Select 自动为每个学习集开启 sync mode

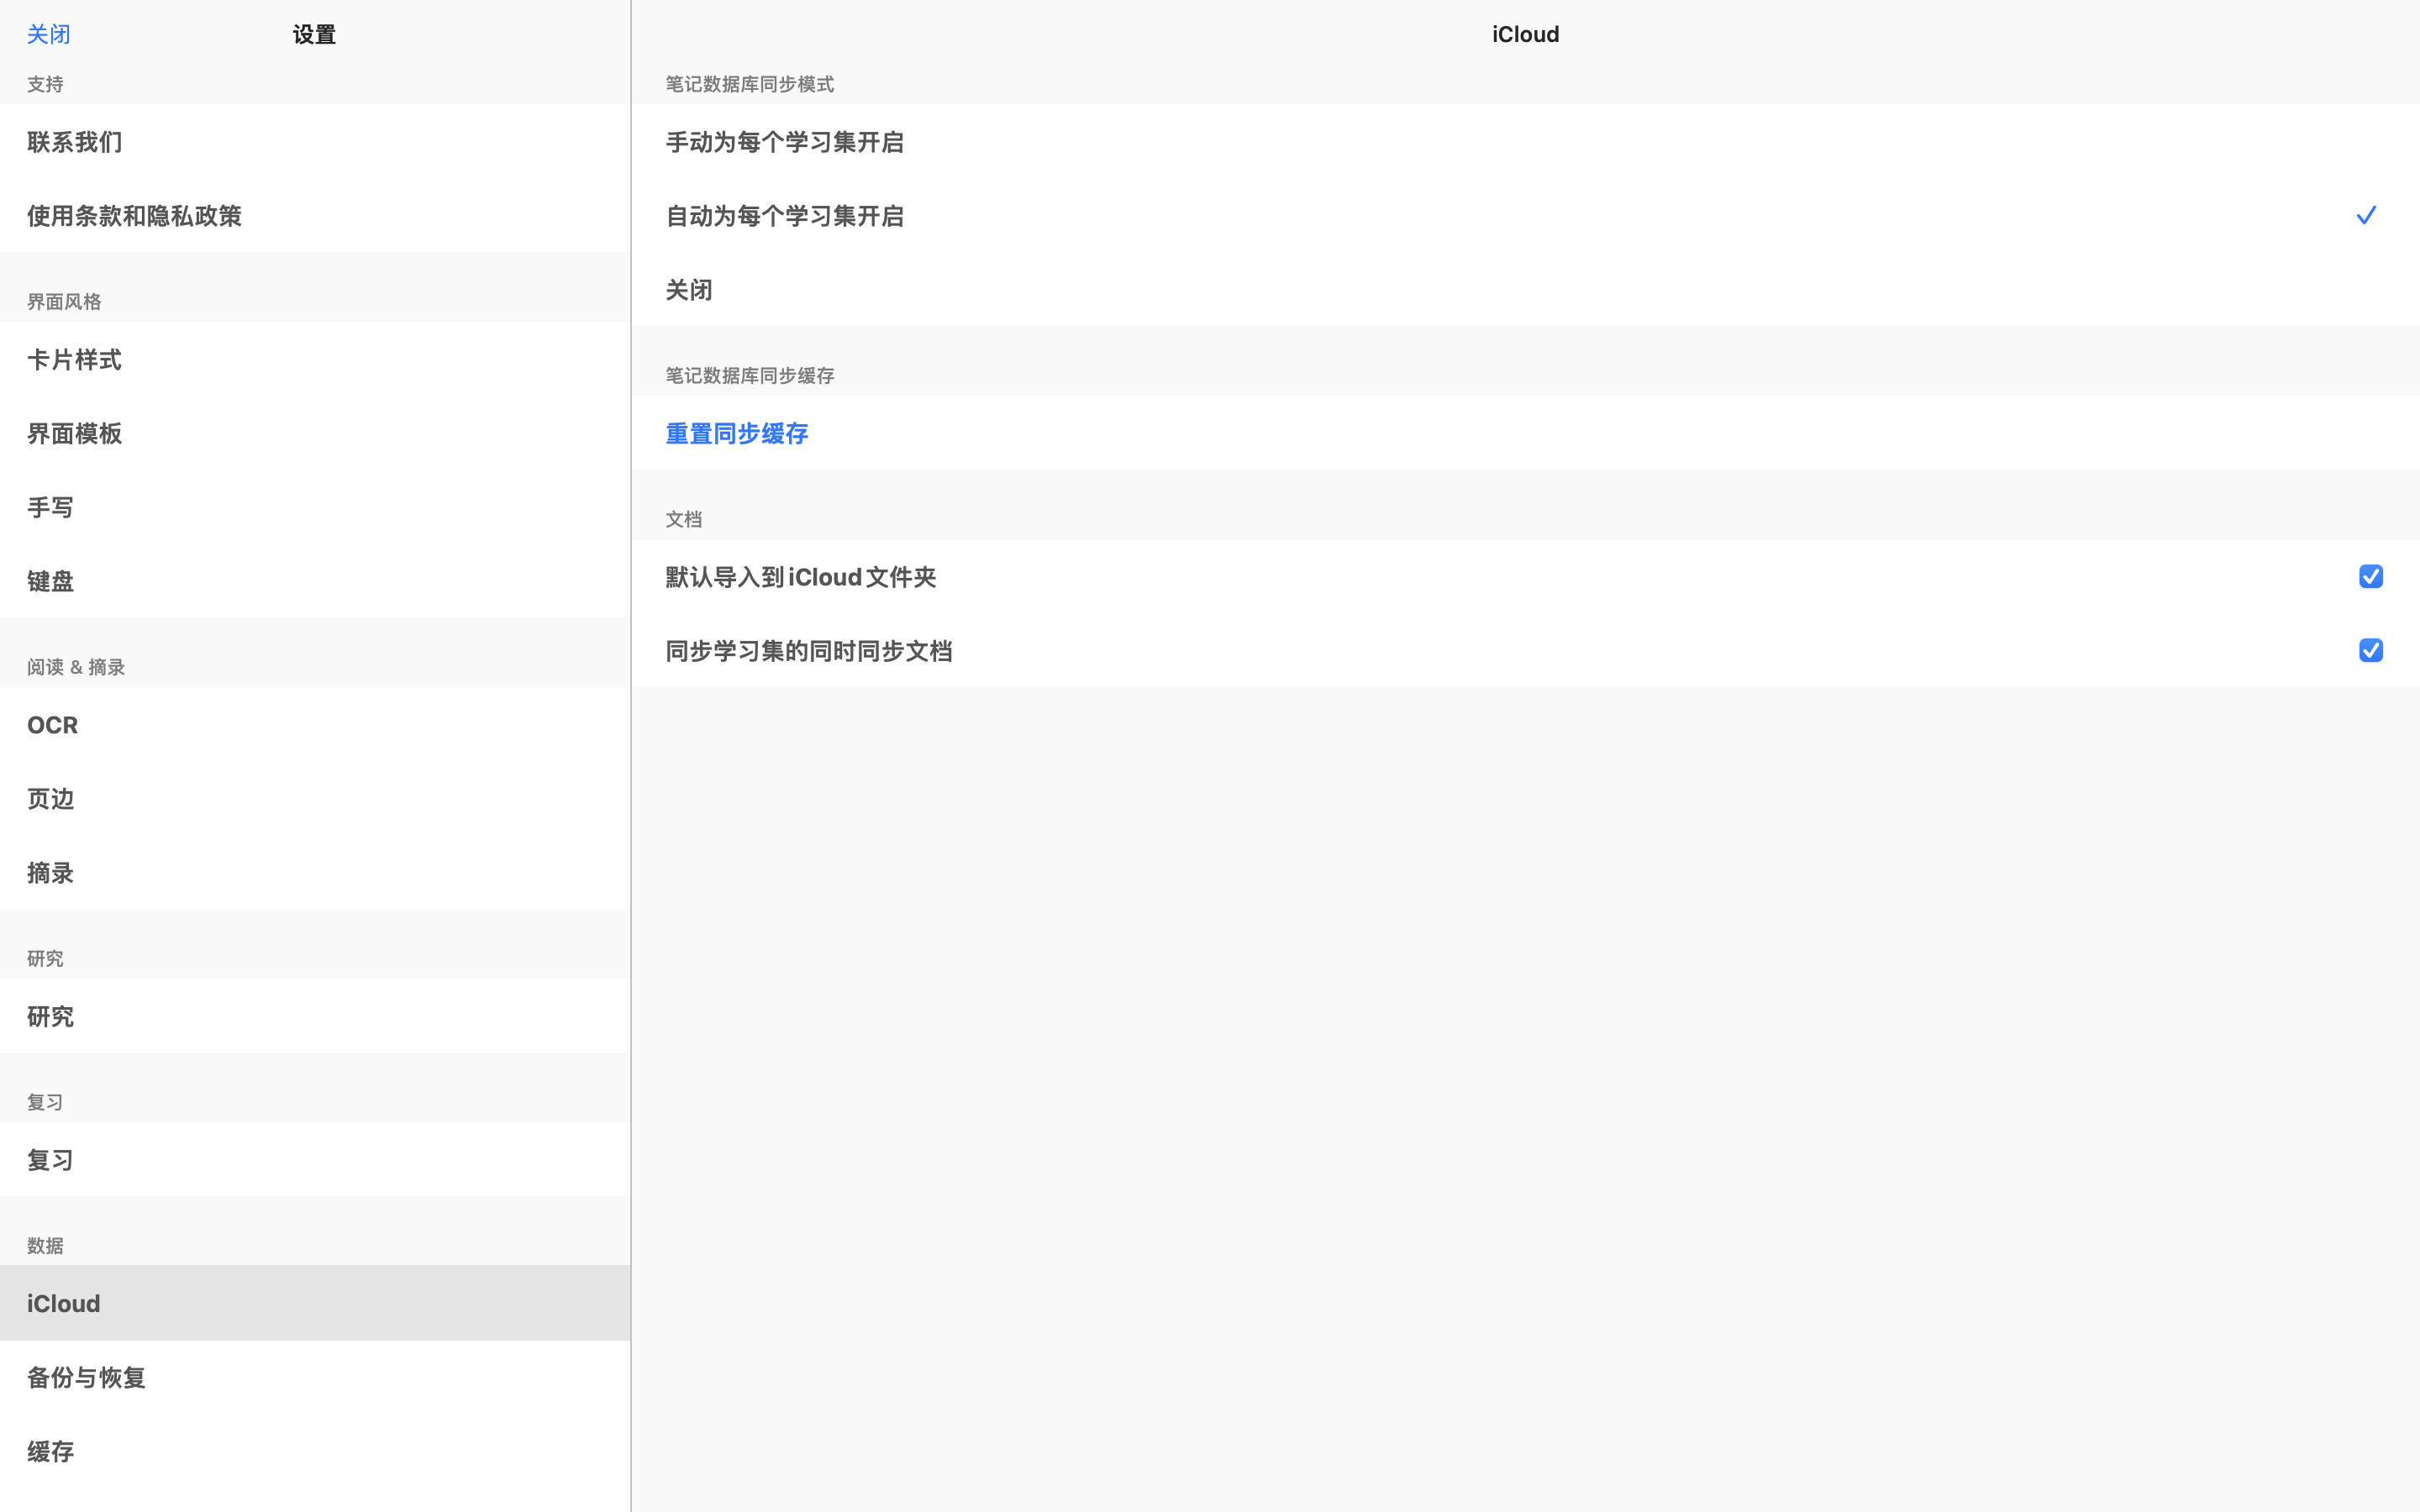785,216
